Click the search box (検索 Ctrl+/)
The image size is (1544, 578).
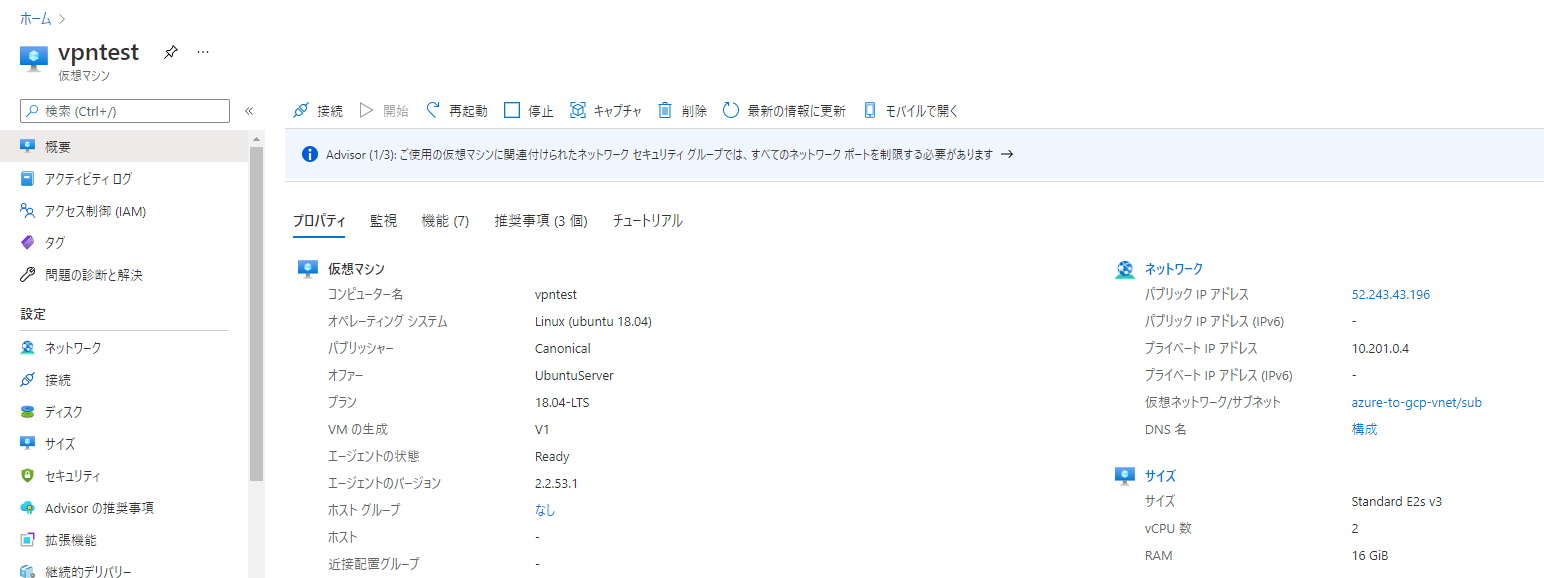point(125,111)
